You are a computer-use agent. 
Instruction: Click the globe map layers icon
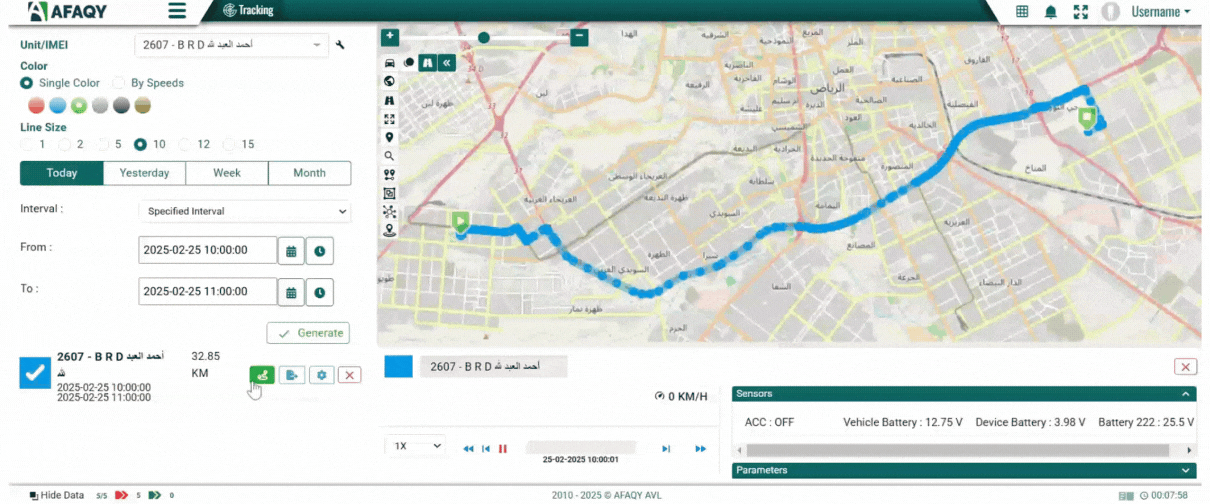coord(389,81)
